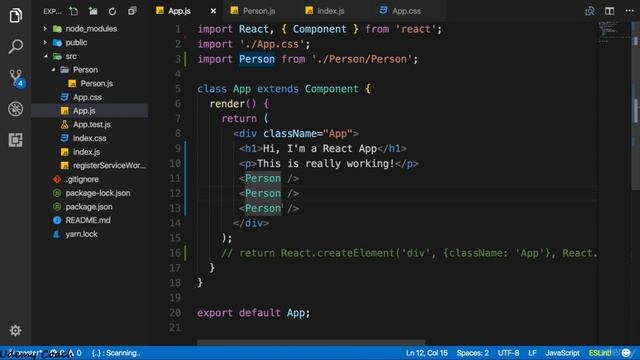Viewport: 640px width, 360px height.
Task: Click highlighted Person in import line
Action: (x=257, y=59)
